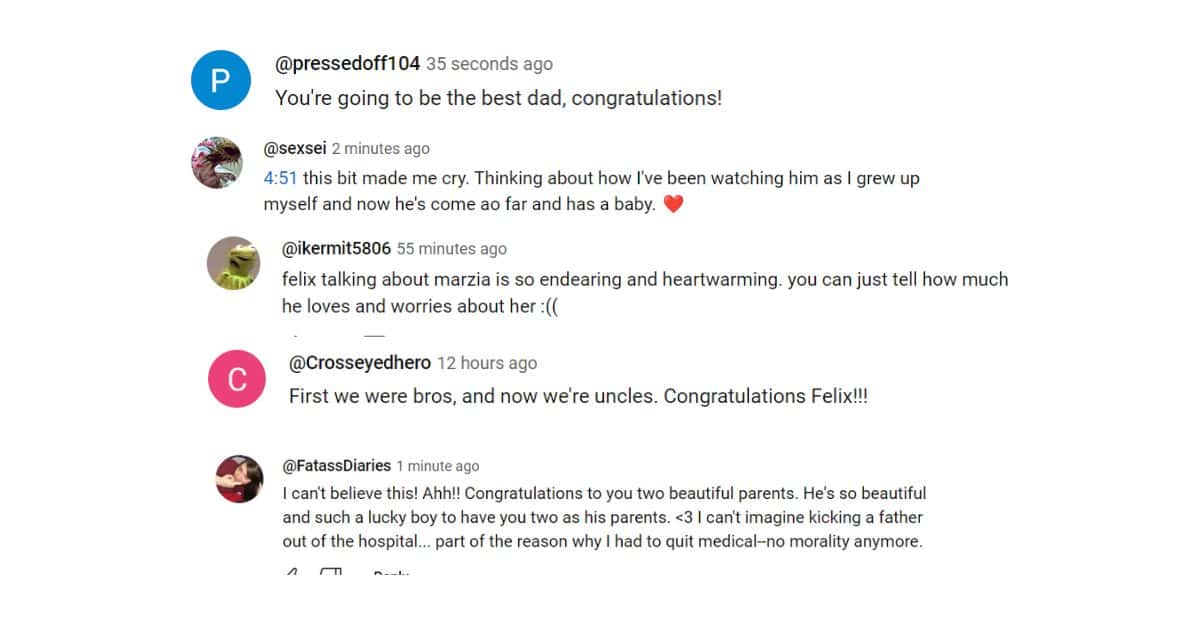Click the '1 minute ago' timestamp
This screenshot has width=1200, height=630.
tap(437, 466)
